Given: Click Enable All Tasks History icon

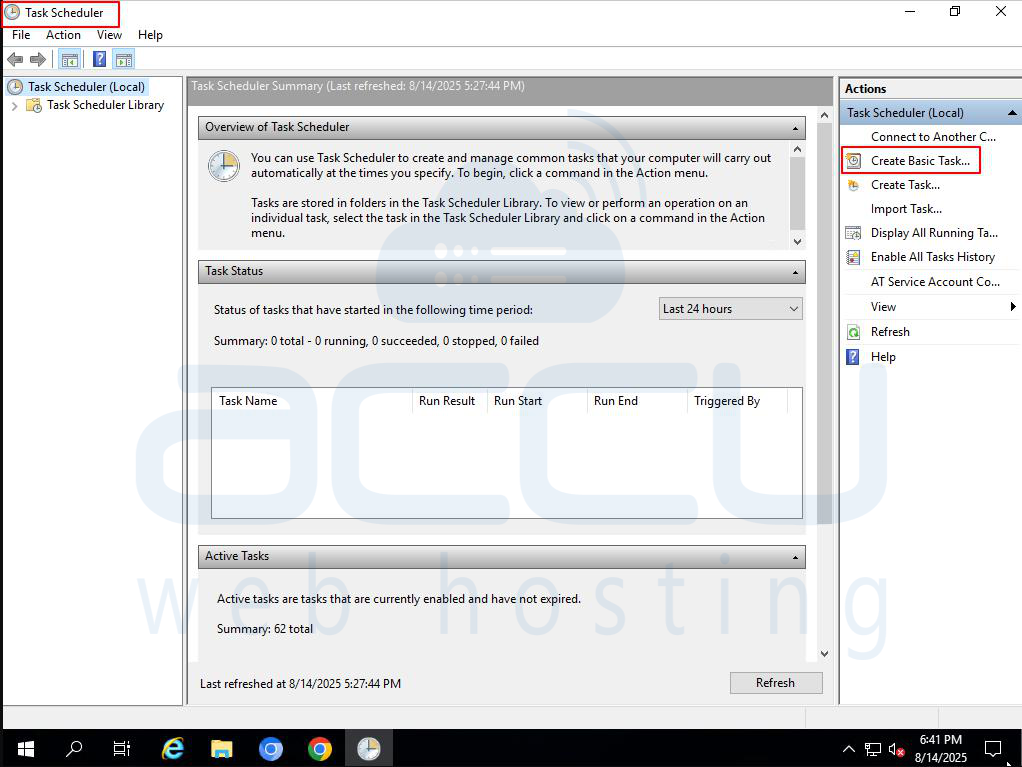Looking at the screenshot, I should (x=853, y=257).
